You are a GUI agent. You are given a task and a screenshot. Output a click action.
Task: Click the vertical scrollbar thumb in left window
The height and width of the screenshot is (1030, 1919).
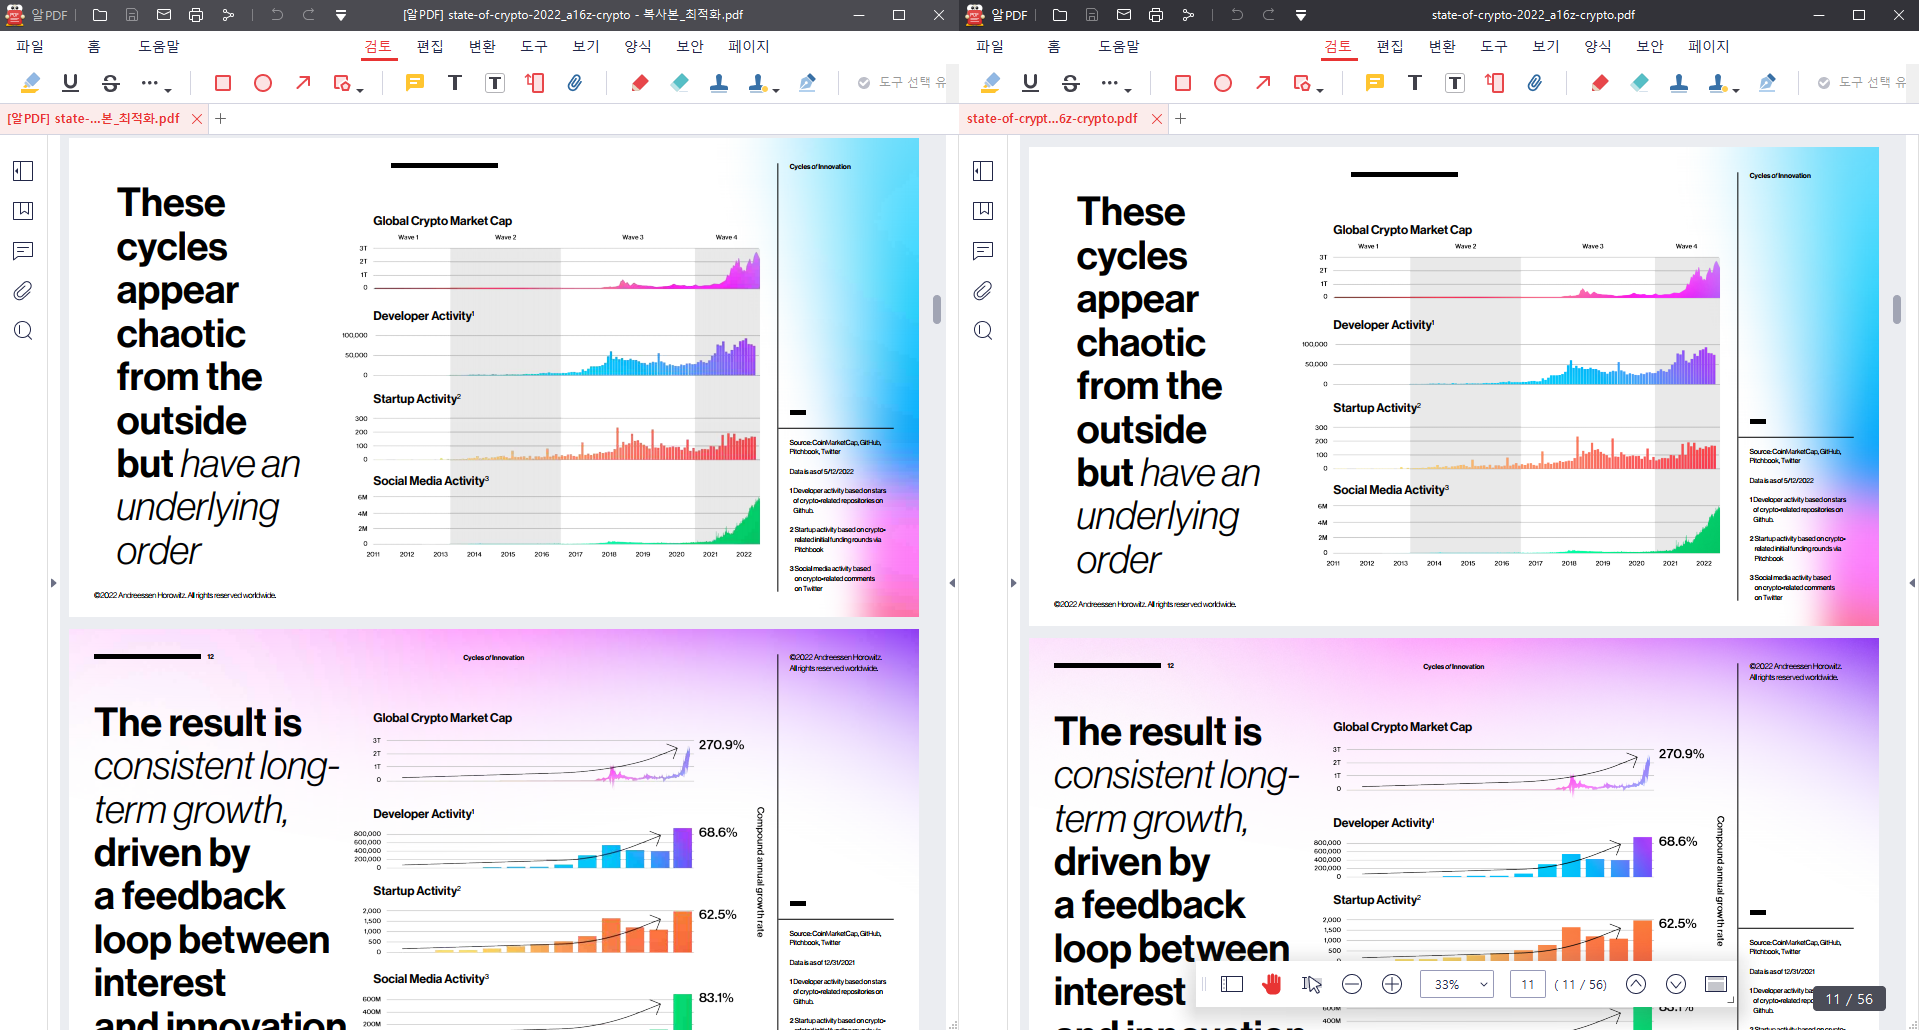(937, 309)
